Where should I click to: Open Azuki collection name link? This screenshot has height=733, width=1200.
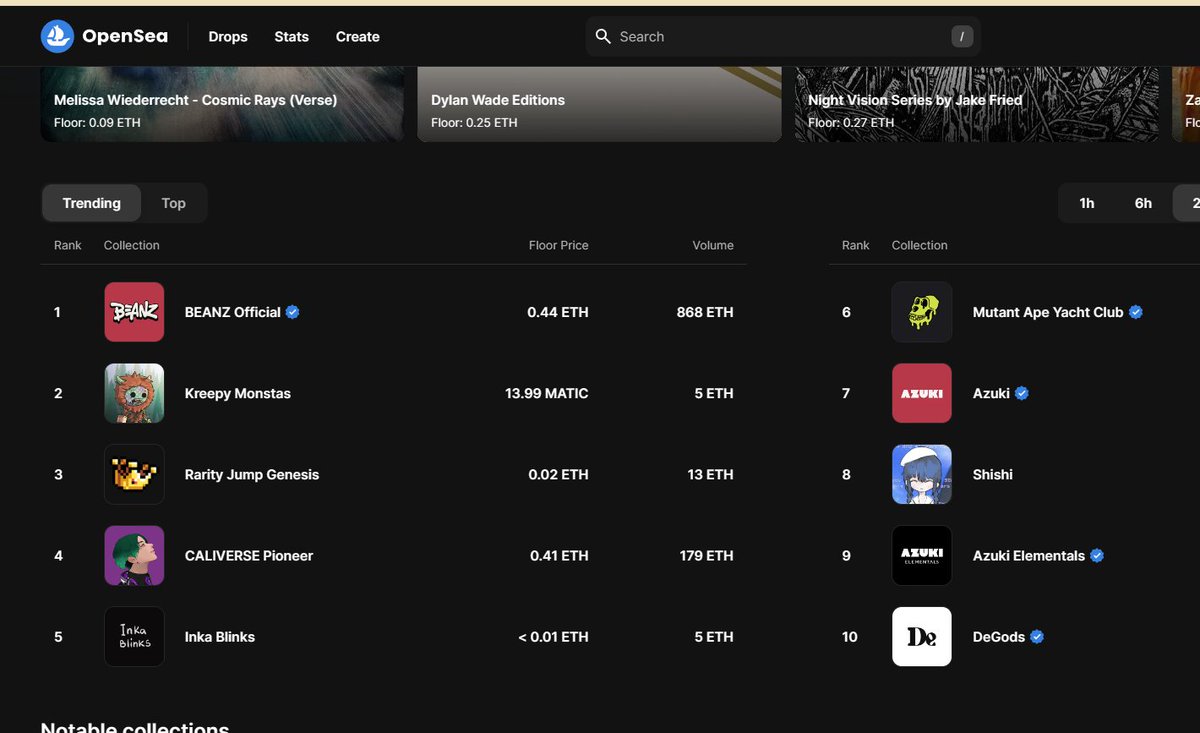(x=991, y=393)
